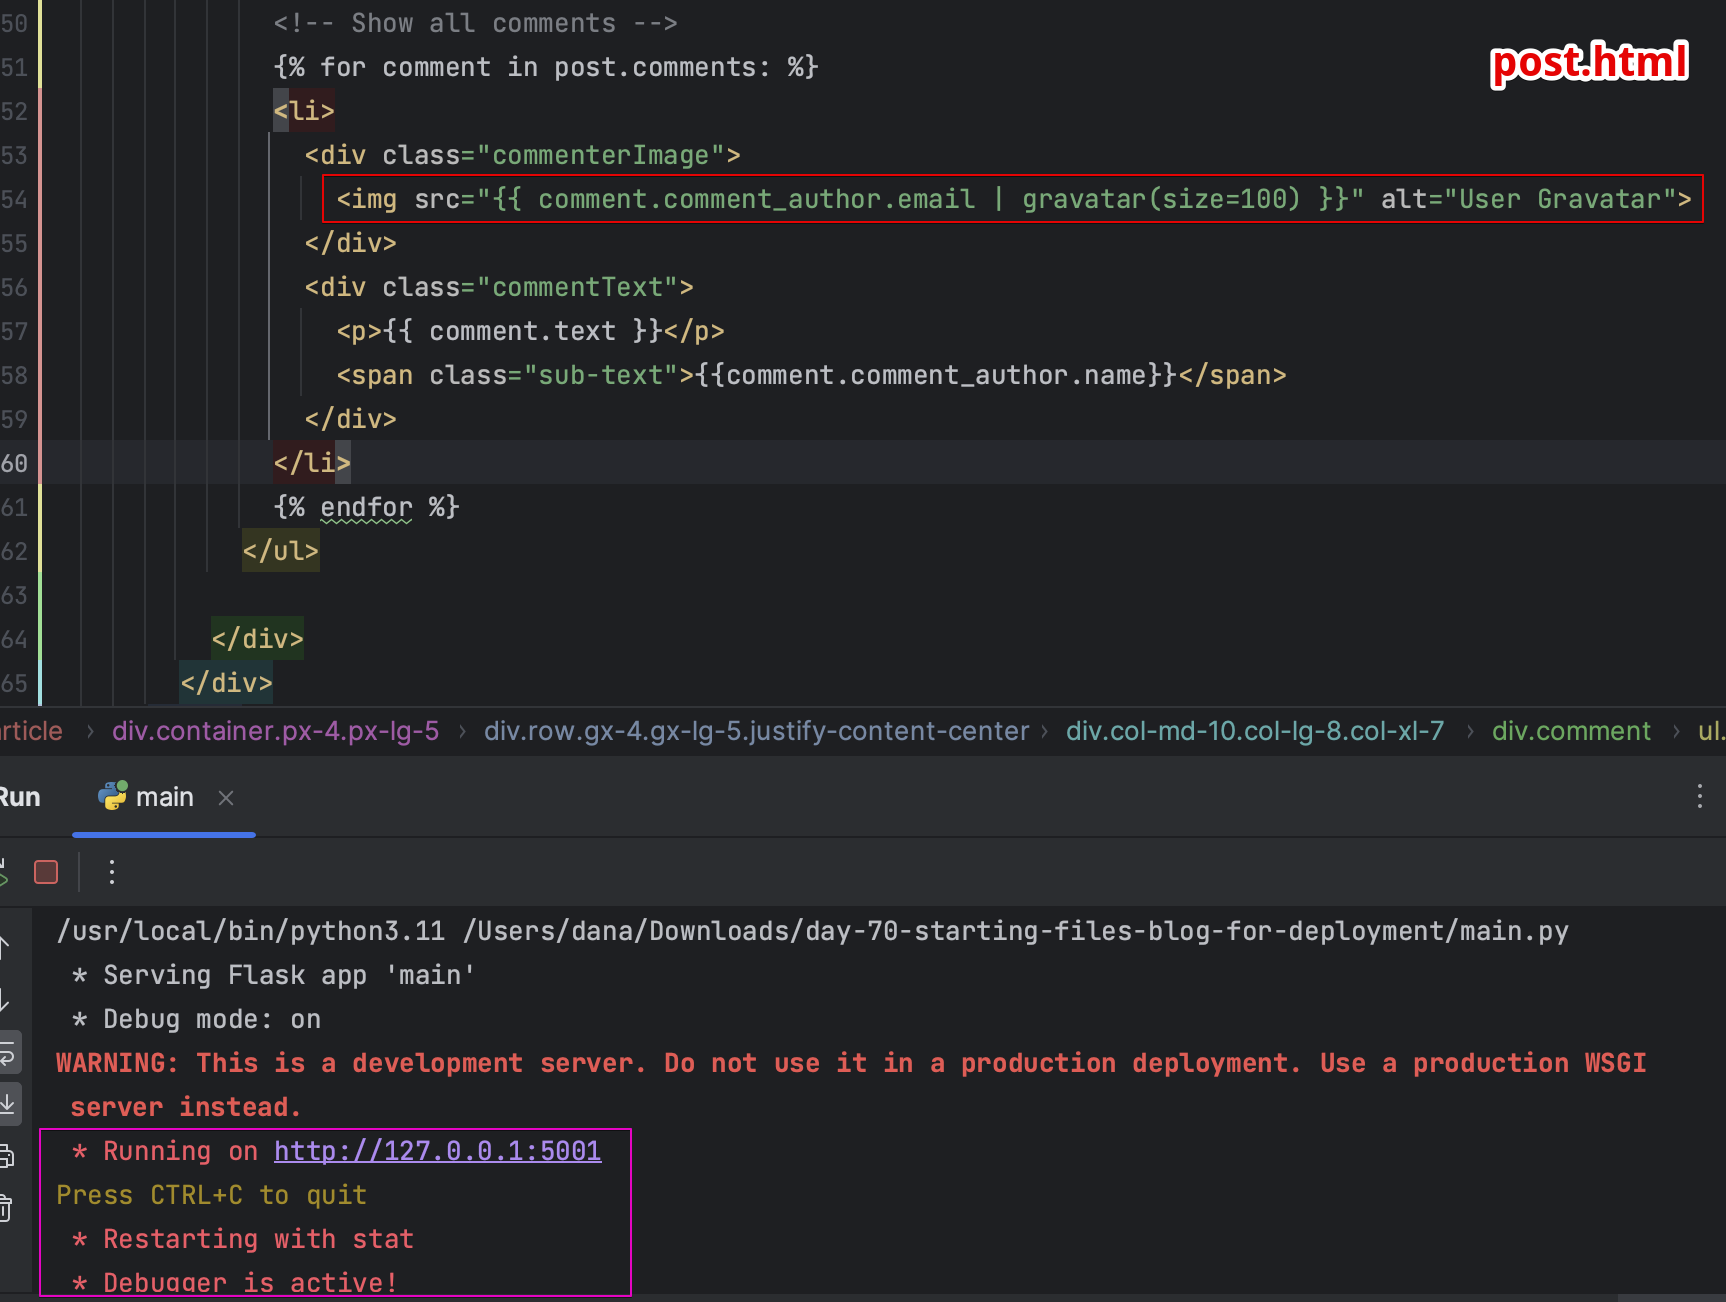Click the span class="sub-text" line
1726x1302 pixels.
tap(811, 375)
